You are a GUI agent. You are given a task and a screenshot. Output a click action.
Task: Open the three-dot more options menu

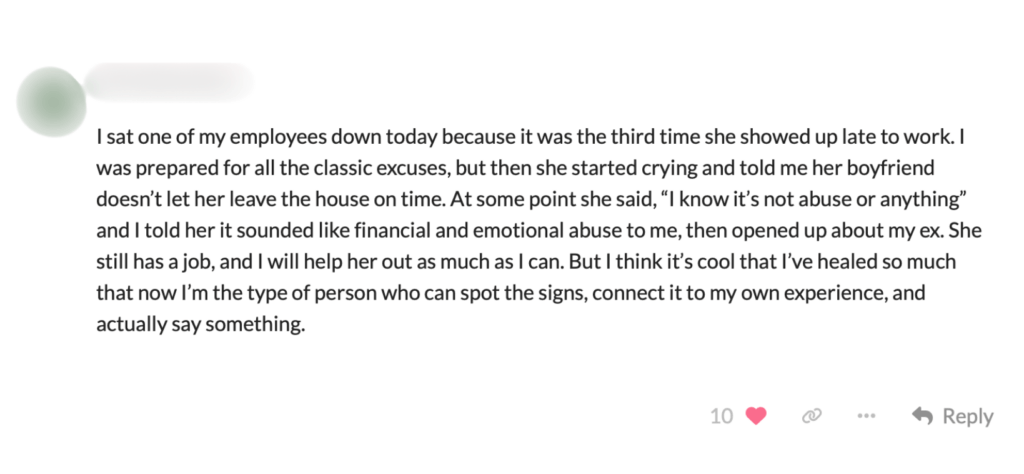click(x=866, y=416)
